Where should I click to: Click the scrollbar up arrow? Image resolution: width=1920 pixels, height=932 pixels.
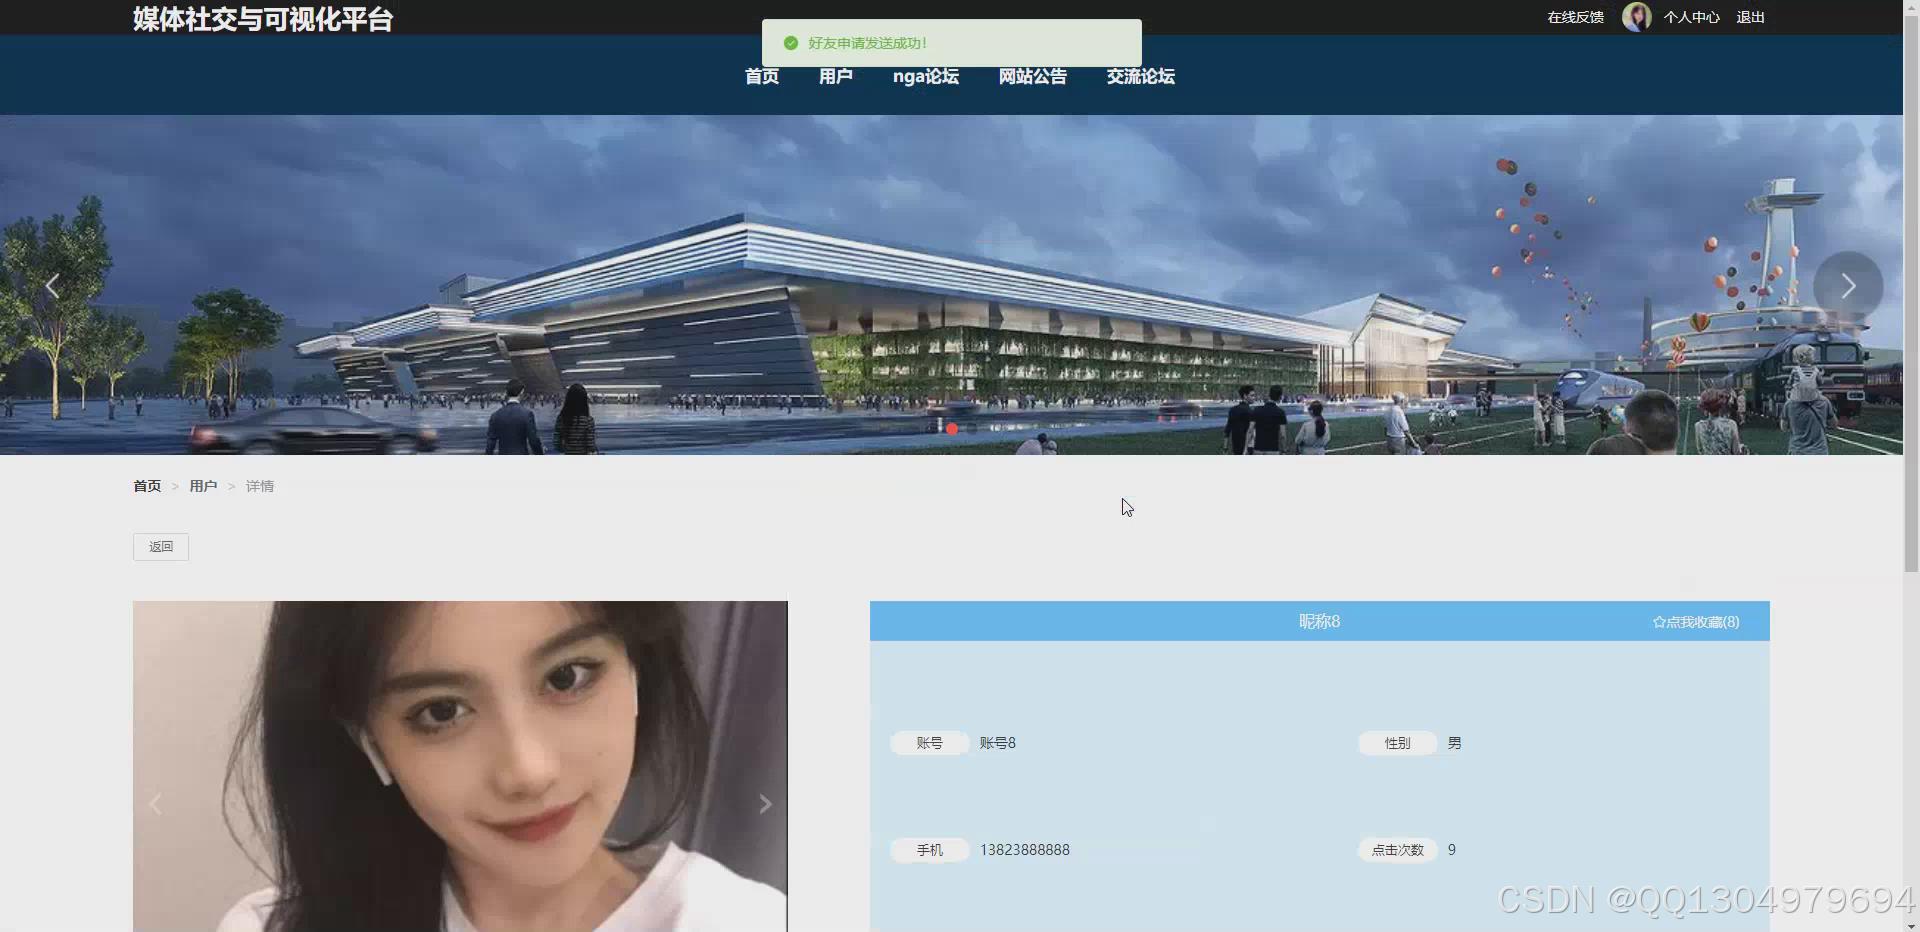(1911, 7)
